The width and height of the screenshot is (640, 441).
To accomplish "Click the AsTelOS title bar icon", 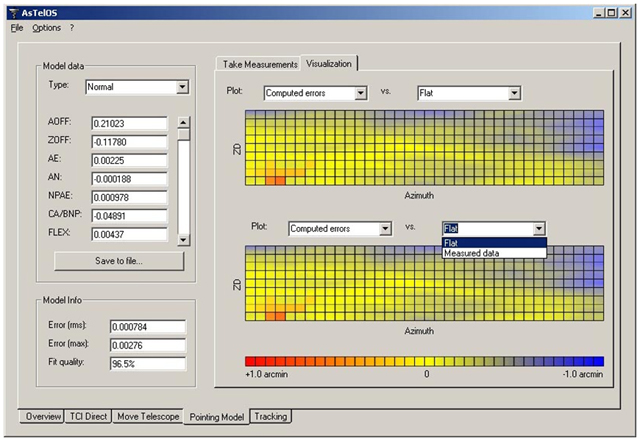I will click(x=12, y=9).
